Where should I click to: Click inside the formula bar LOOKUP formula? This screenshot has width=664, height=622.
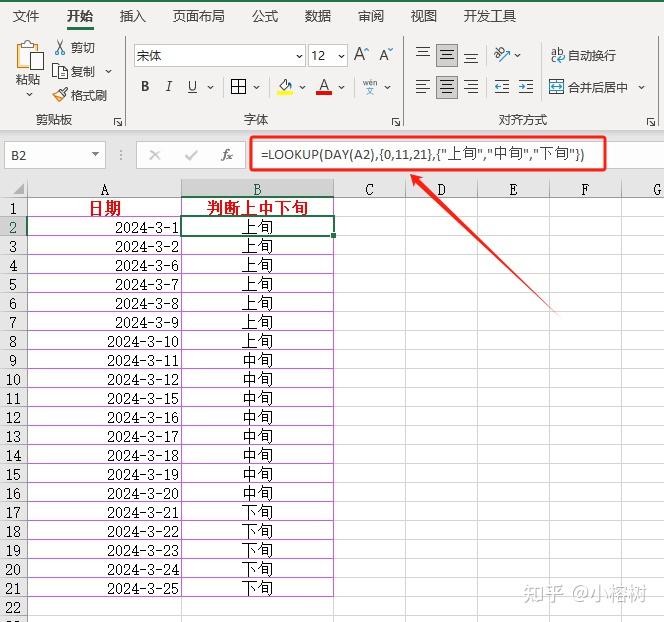423,154
